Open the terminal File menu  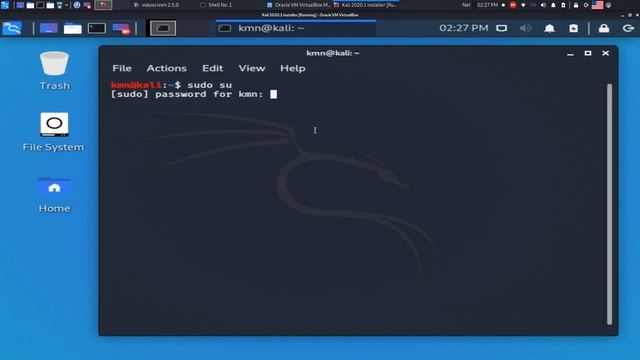(x=122, y=68)
